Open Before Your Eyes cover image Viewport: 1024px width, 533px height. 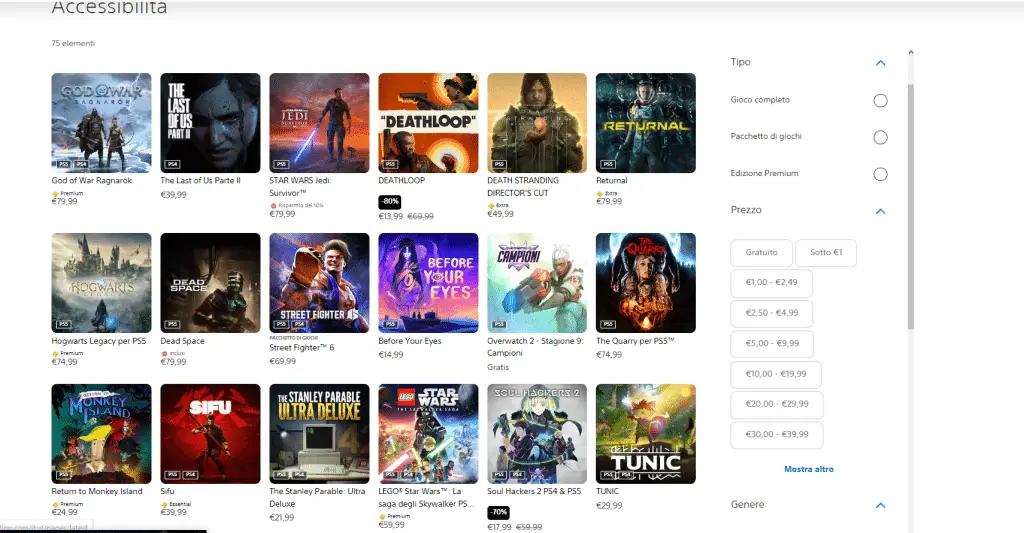(x=428, y=283)
